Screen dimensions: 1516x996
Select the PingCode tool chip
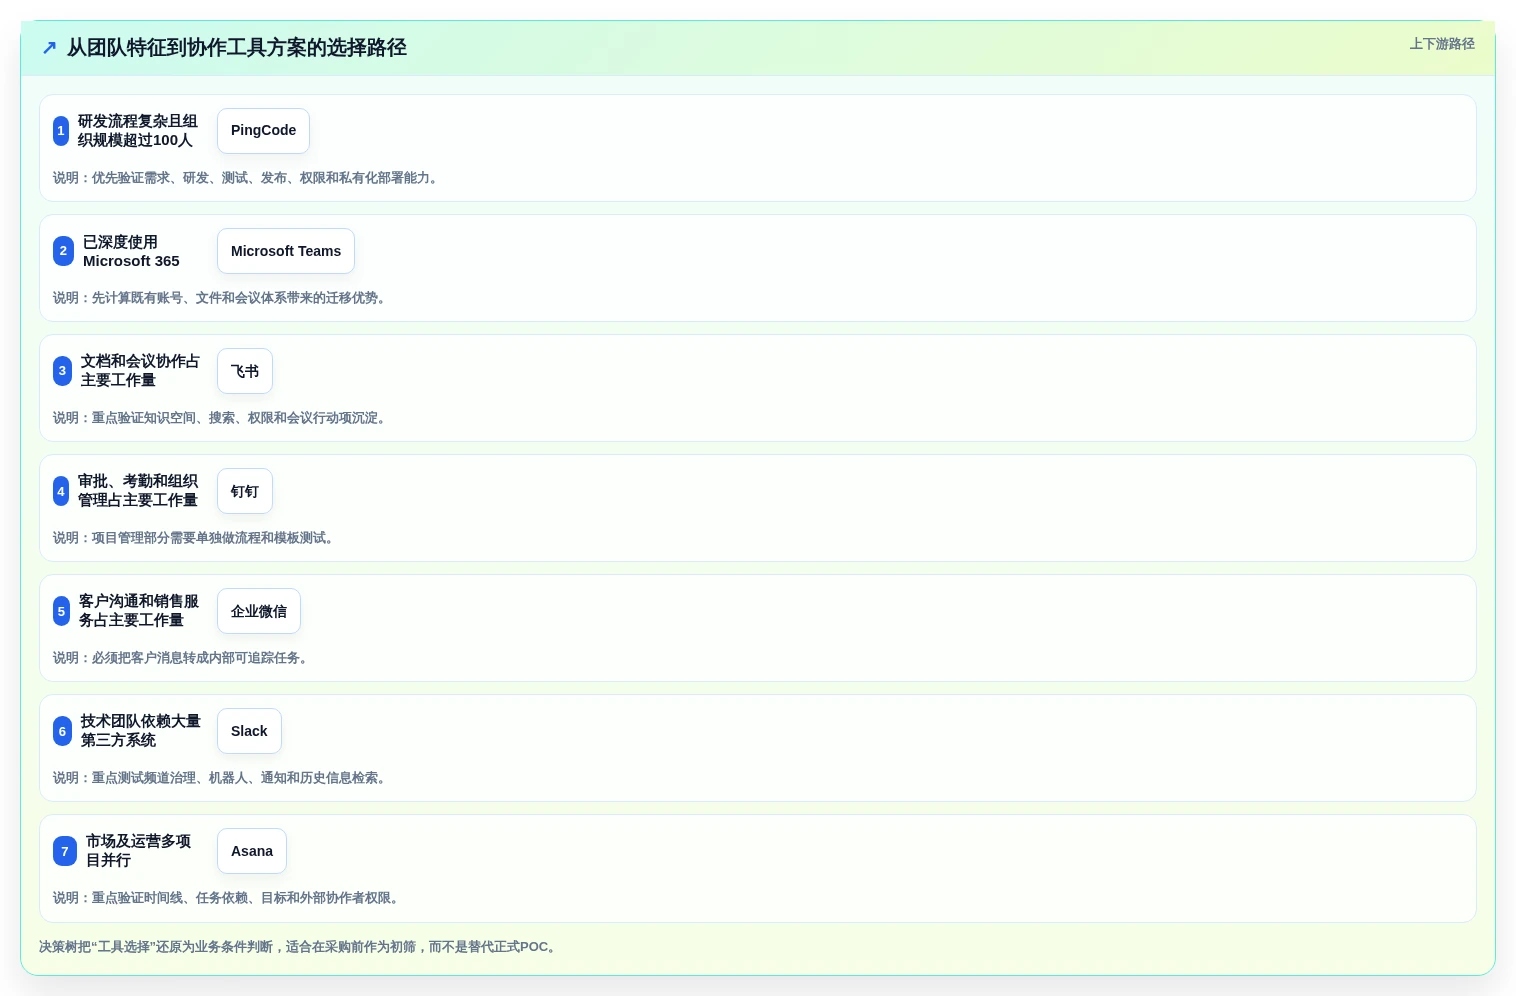coord(263,131)
